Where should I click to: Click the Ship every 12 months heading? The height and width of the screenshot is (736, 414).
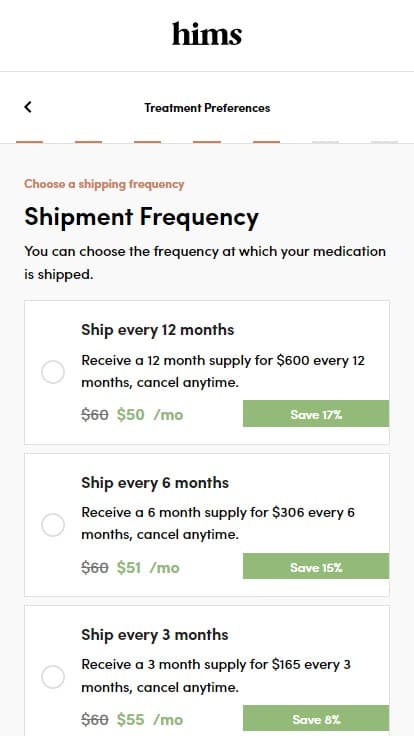tap(157, 330)
